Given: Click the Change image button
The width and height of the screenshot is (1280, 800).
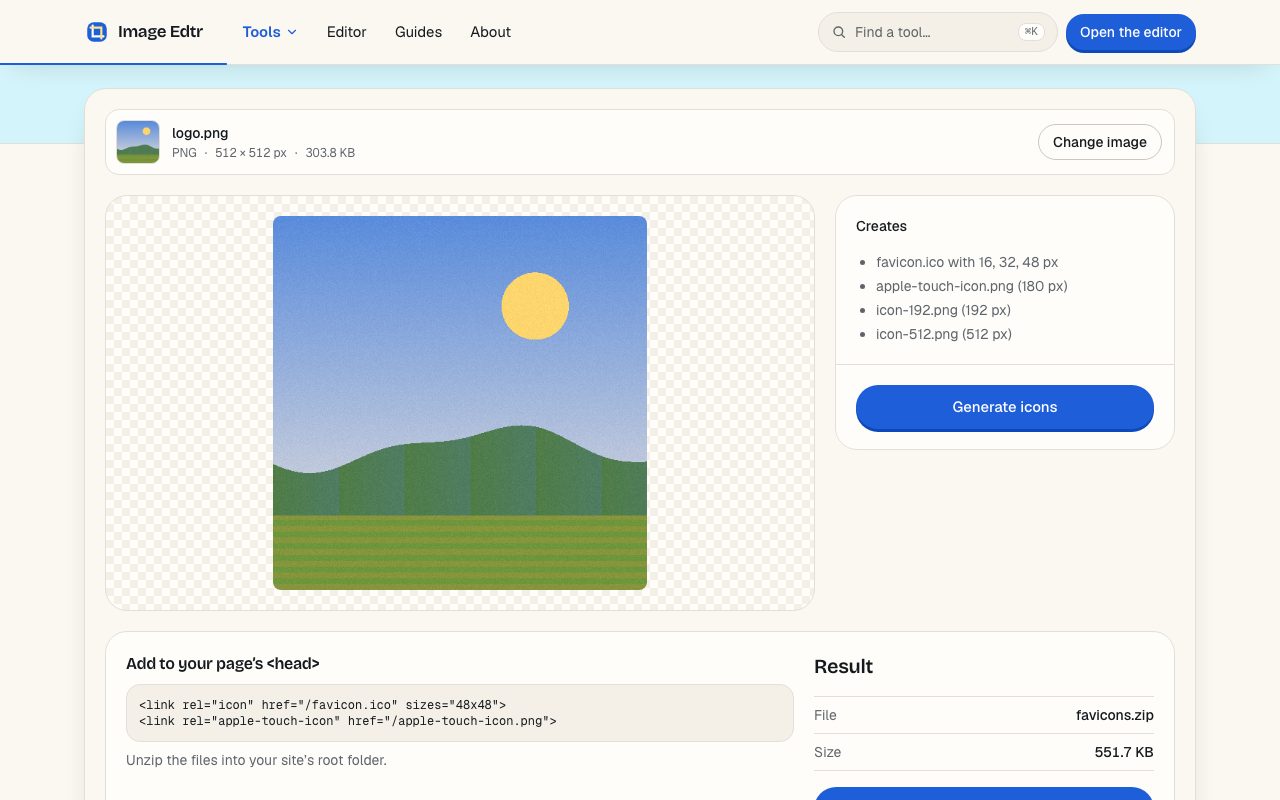Looking at the screenshot, I should [x=1100, y=142].
